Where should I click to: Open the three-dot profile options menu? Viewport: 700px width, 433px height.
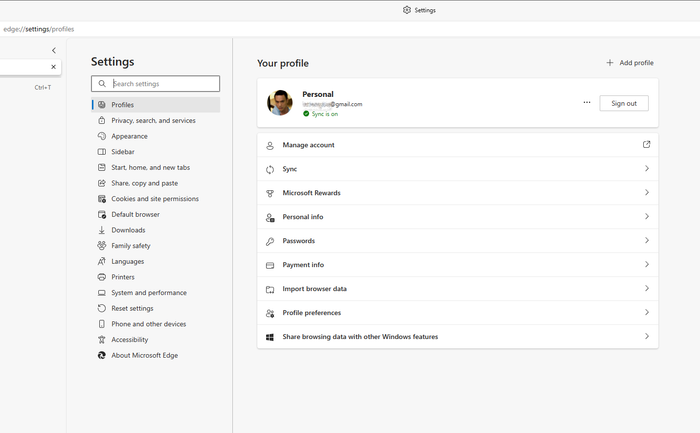587,103
